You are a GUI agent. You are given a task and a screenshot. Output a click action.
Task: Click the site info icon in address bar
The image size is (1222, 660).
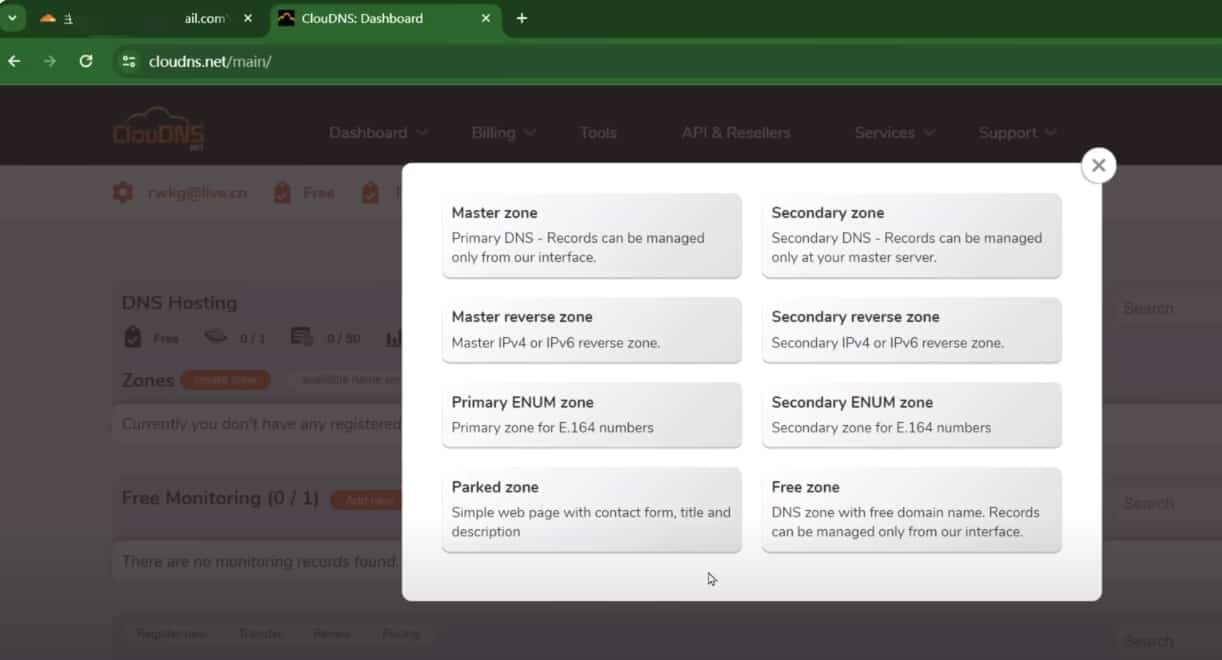click(128, 62)
